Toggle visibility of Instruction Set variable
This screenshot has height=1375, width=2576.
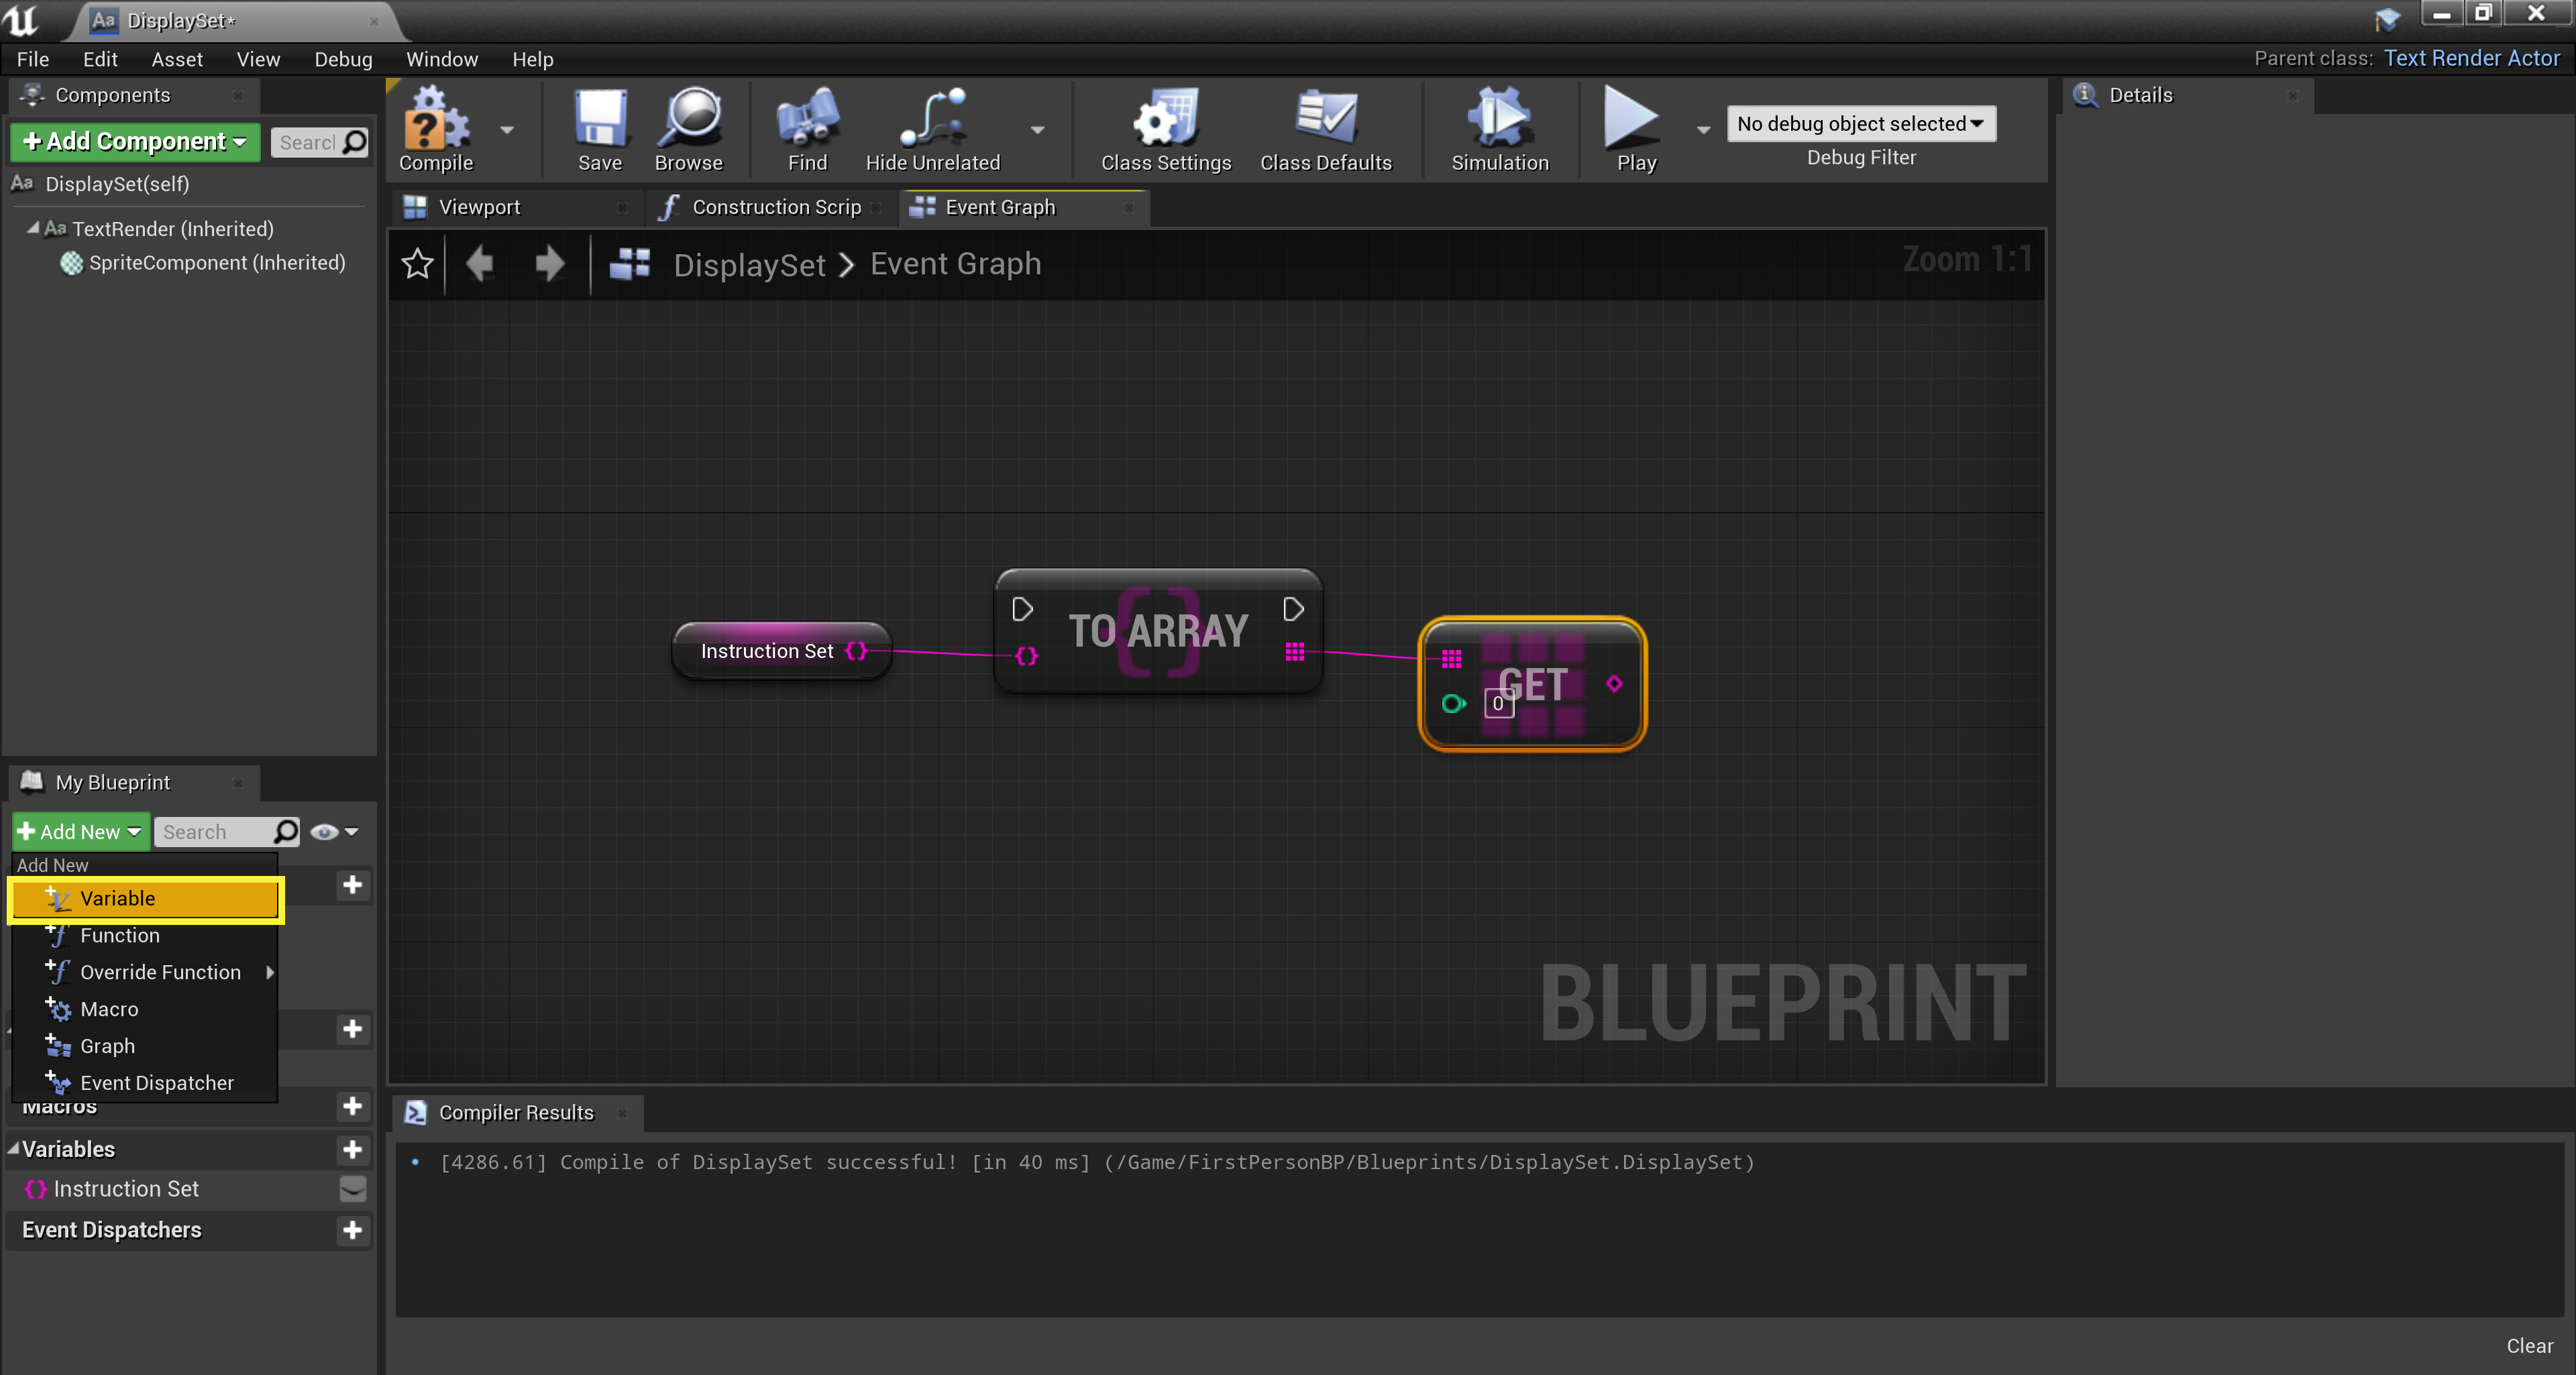point(352,1189)
